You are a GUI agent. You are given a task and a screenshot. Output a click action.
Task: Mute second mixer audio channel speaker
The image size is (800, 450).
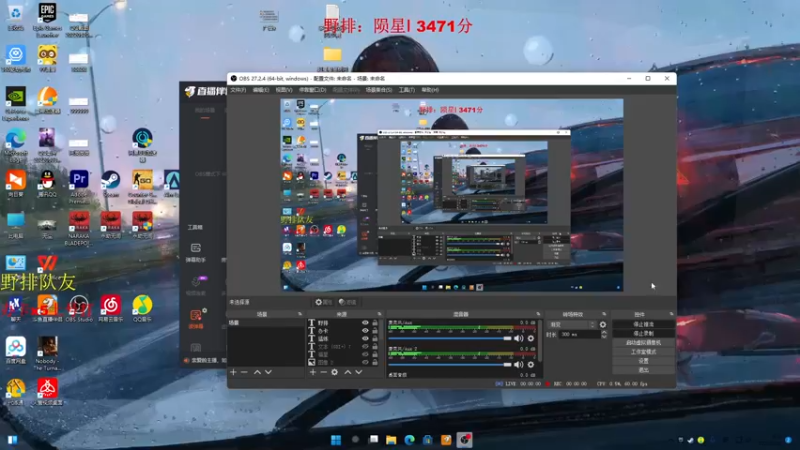519,364
